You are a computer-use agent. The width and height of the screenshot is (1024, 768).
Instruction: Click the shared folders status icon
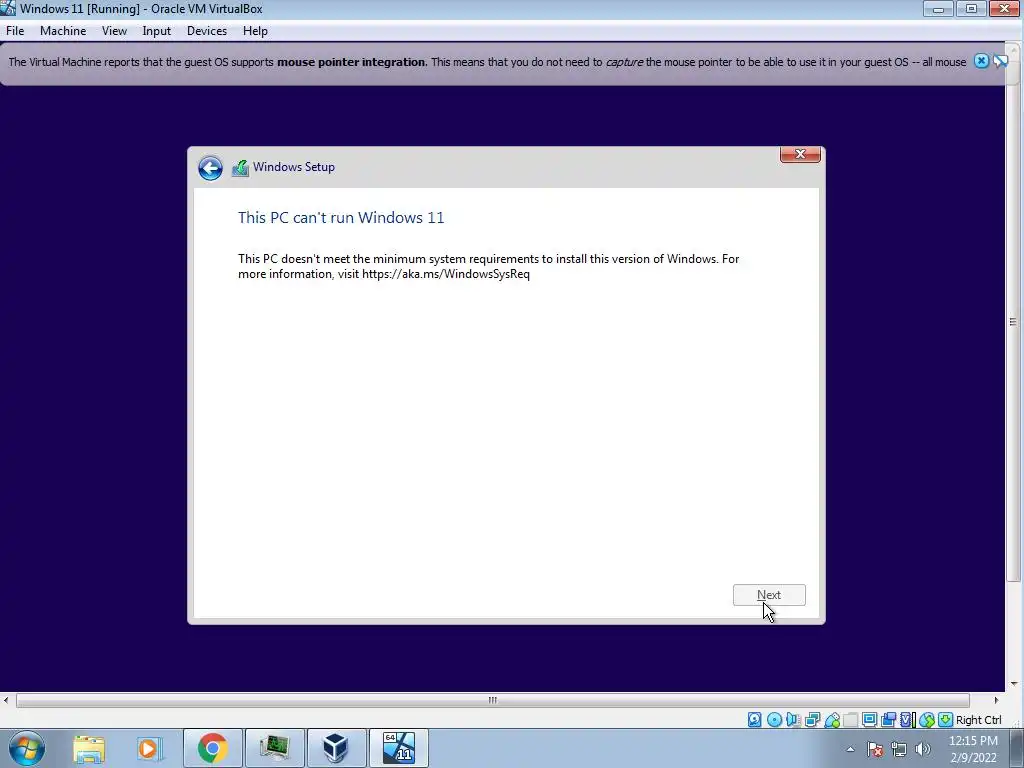[x=850, y=720]
